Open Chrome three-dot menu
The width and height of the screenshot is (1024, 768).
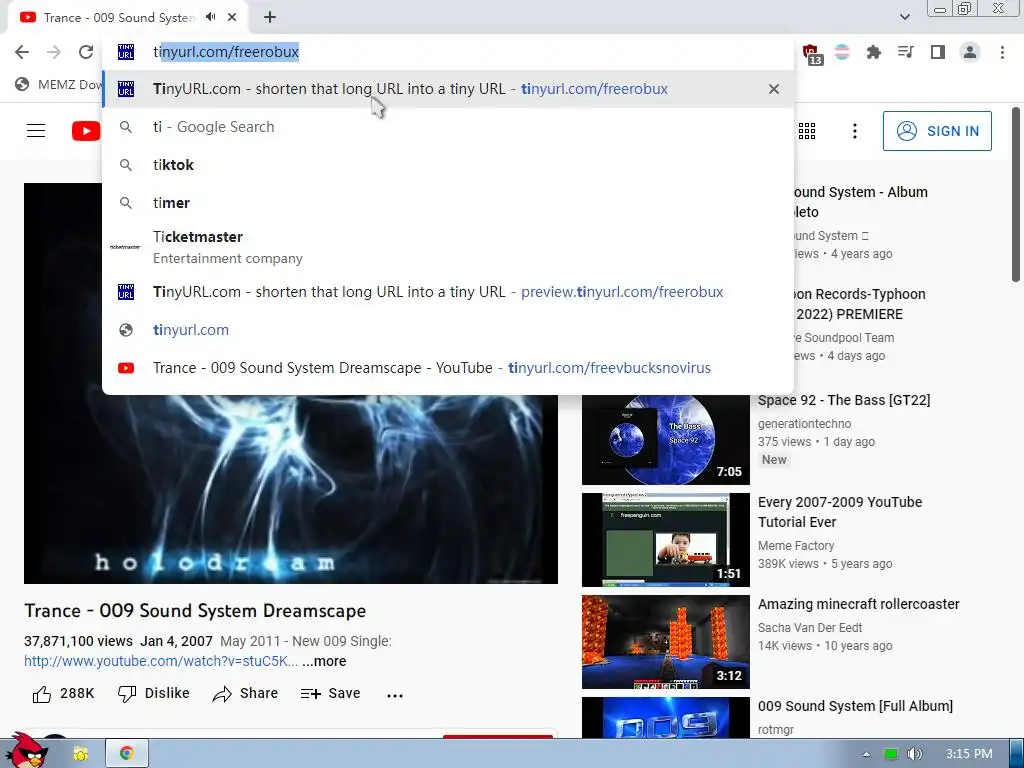(1002, 52)
